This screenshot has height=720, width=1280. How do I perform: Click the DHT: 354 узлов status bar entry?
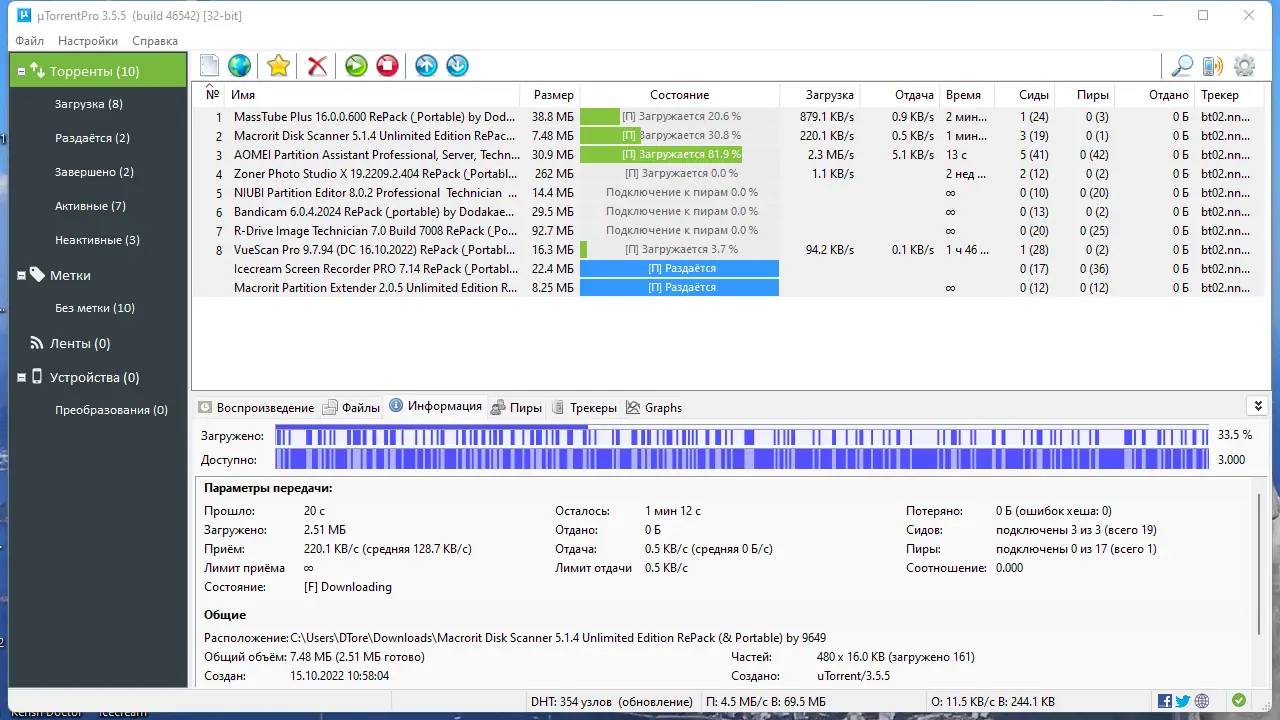(612, 702)
